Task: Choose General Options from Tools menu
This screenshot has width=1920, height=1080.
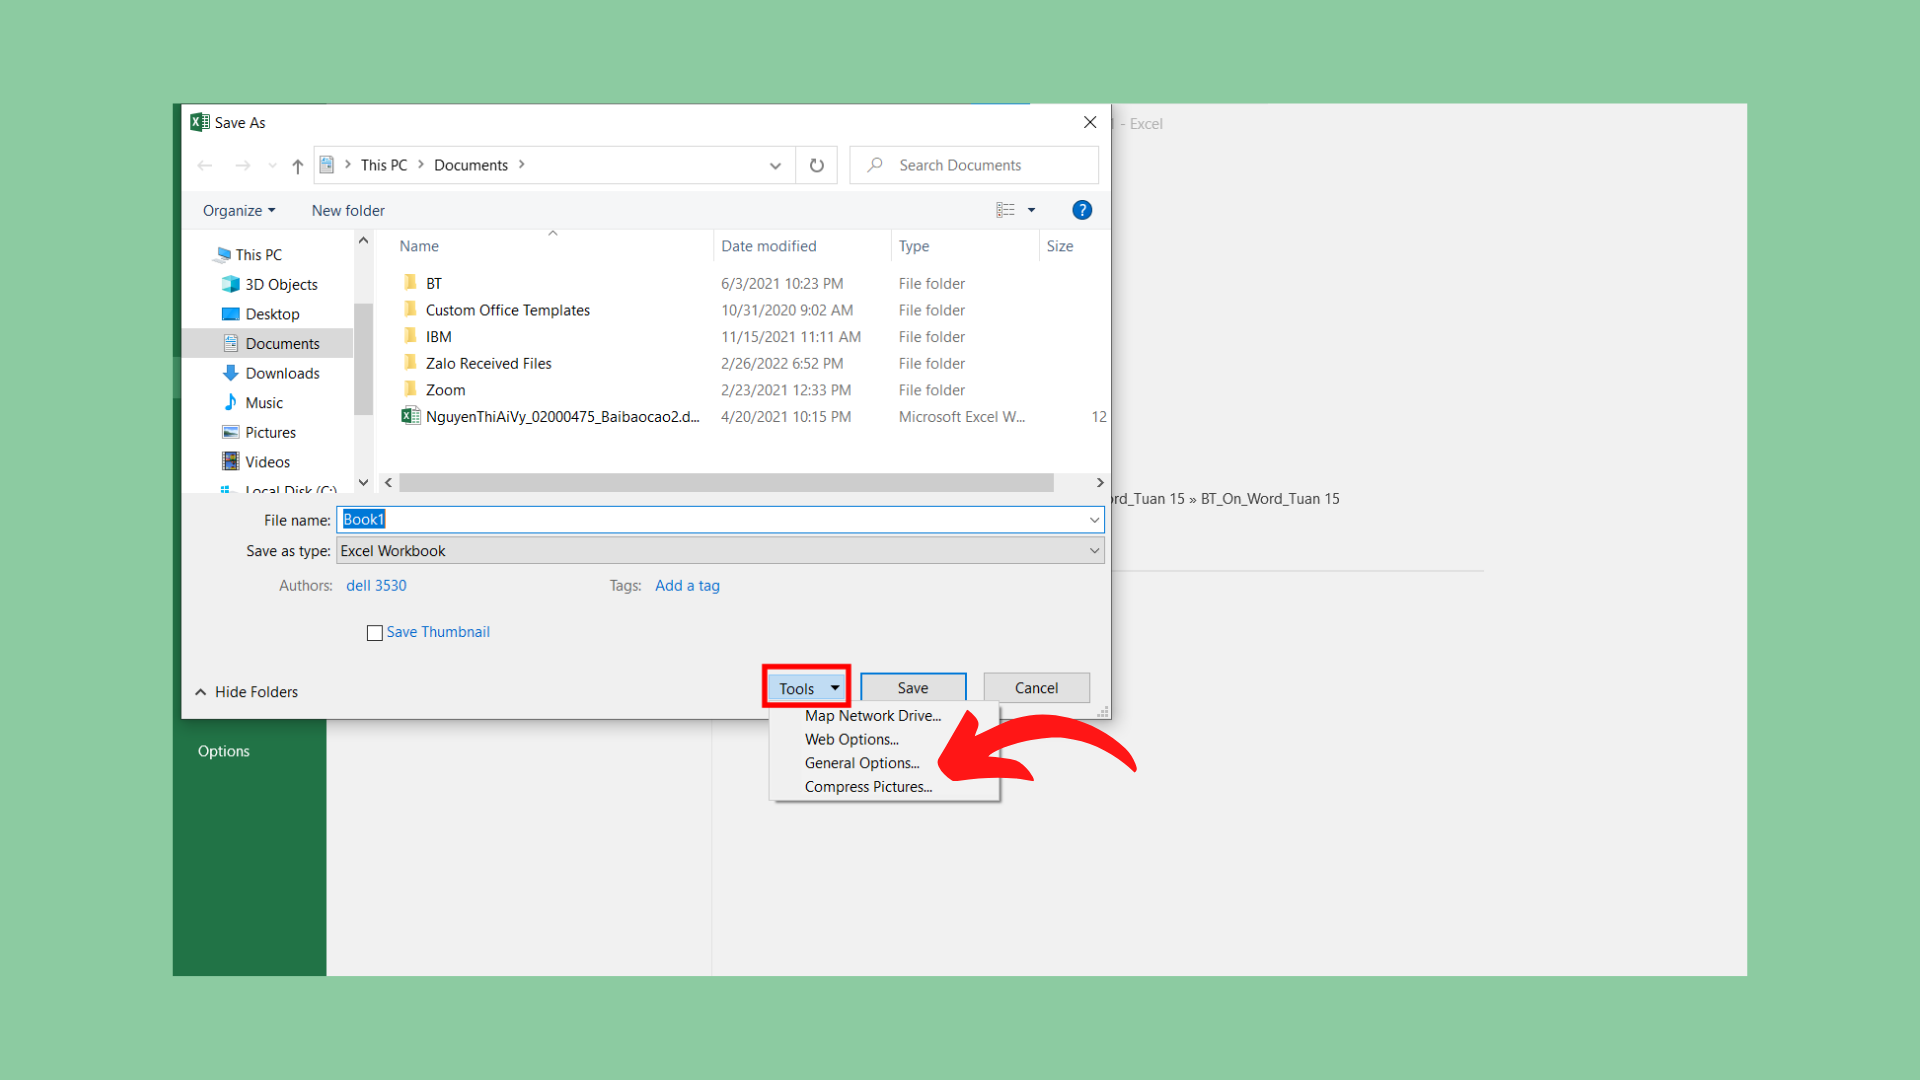Action: tap(861, 763)
